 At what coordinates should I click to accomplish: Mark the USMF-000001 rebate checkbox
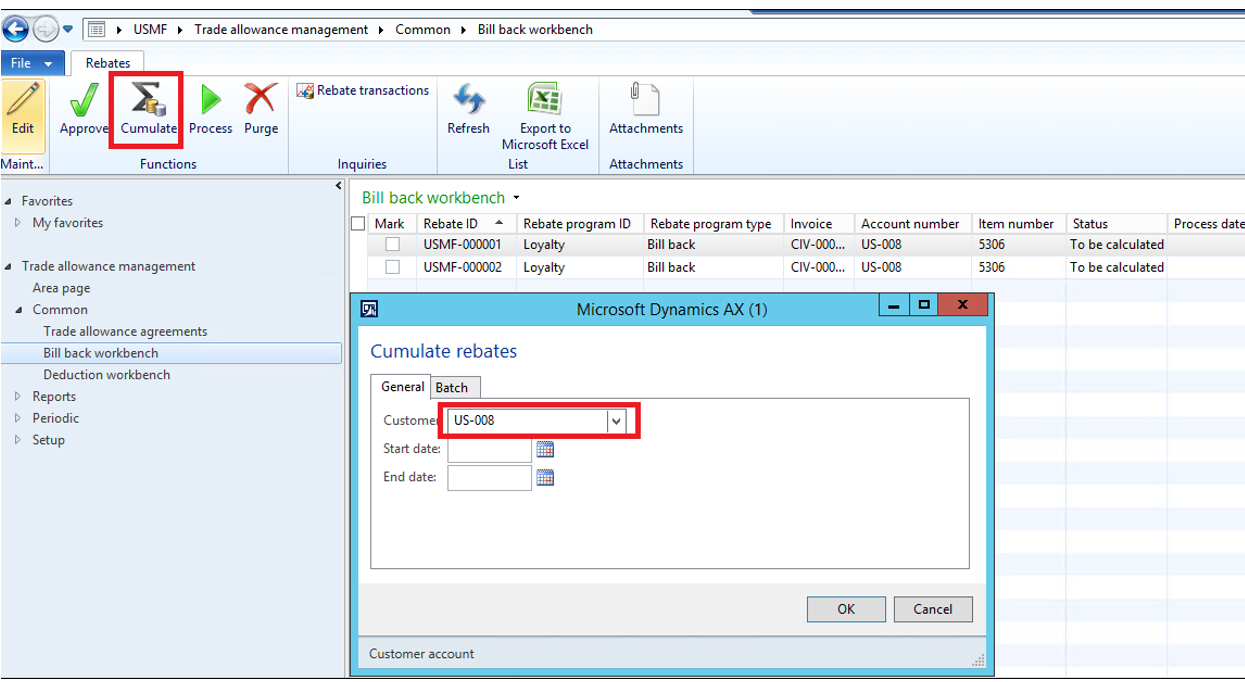pos(393,245)
